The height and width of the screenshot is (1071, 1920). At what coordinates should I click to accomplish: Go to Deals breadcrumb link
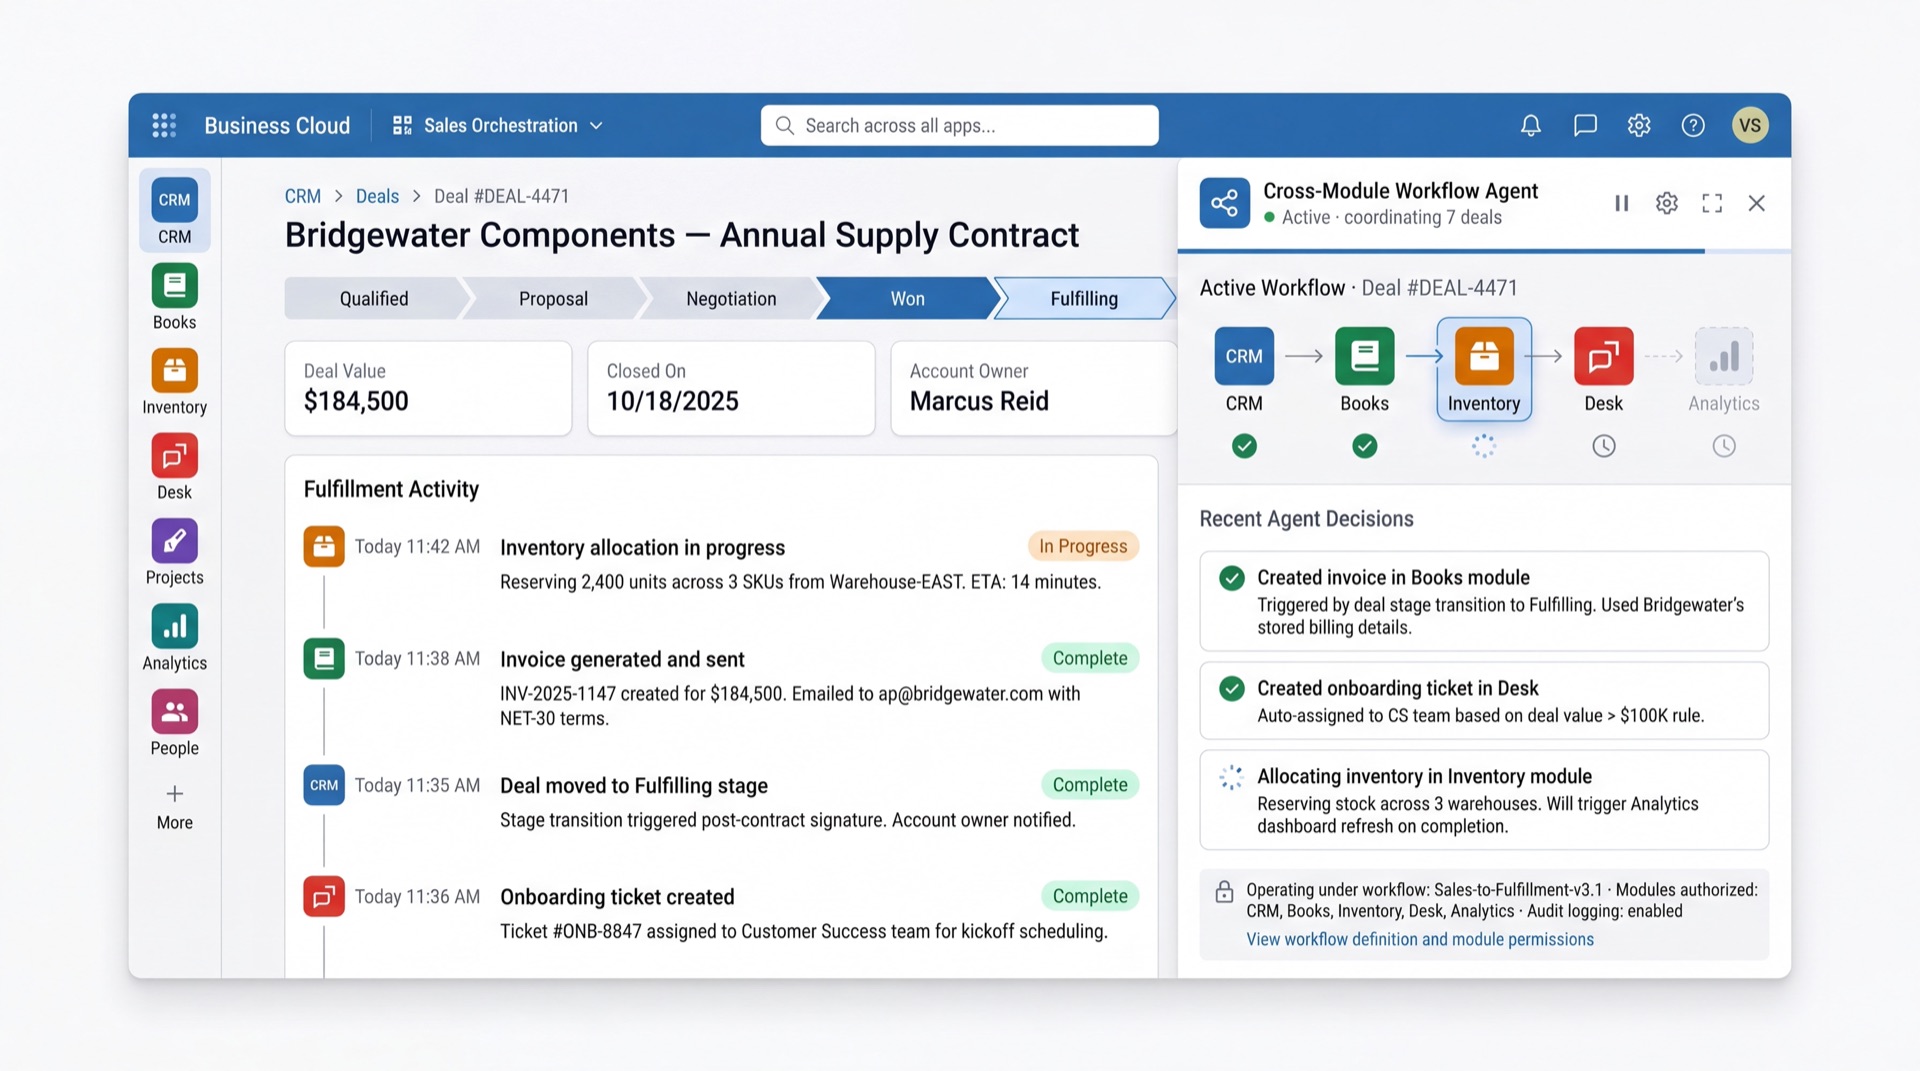[x=377, y=196]
